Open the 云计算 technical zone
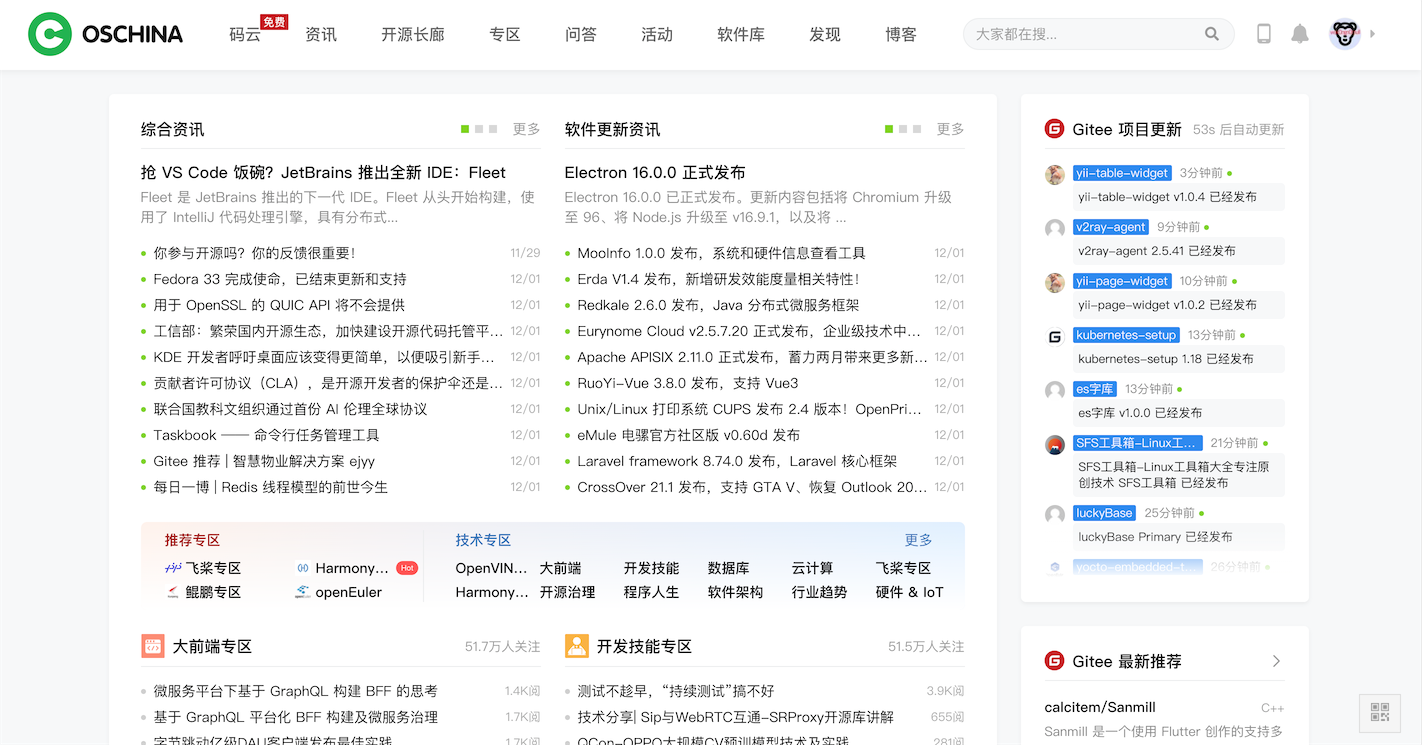The image size is (1422, 745). point(813,568)
